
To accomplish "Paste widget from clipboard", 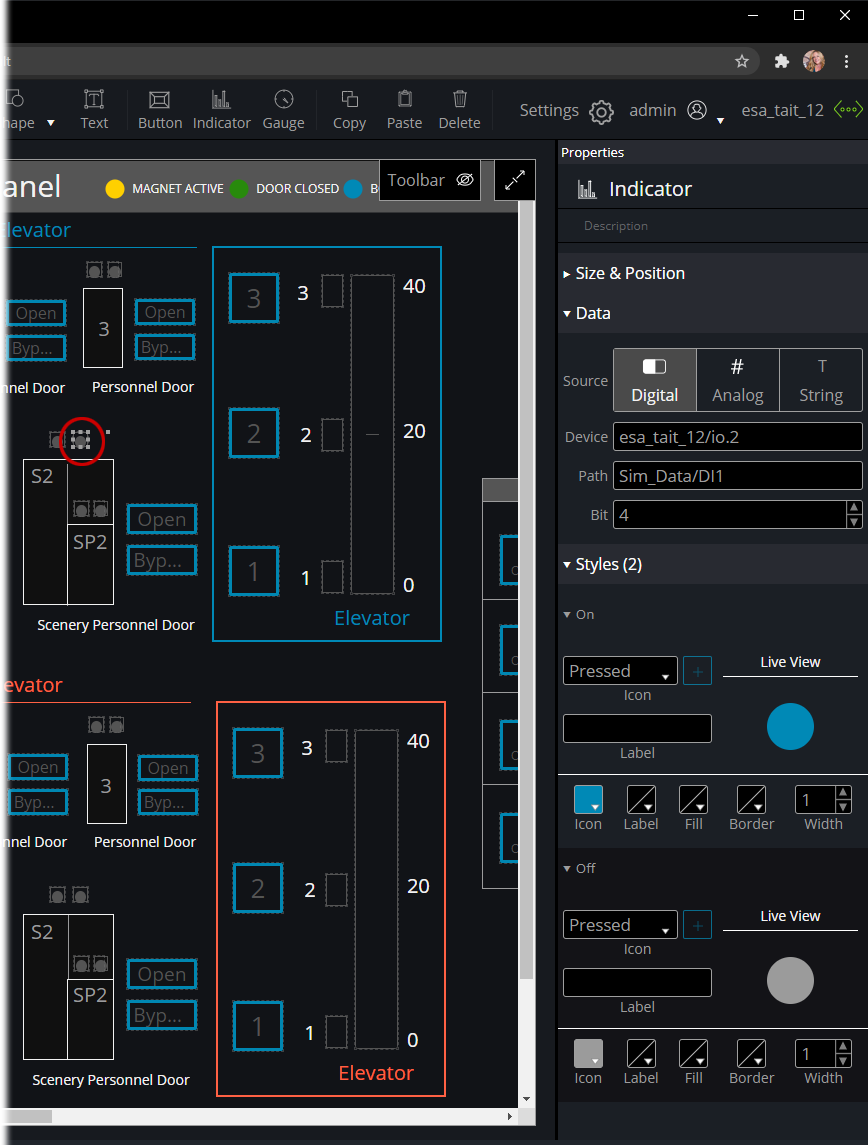I will (404, 110).
